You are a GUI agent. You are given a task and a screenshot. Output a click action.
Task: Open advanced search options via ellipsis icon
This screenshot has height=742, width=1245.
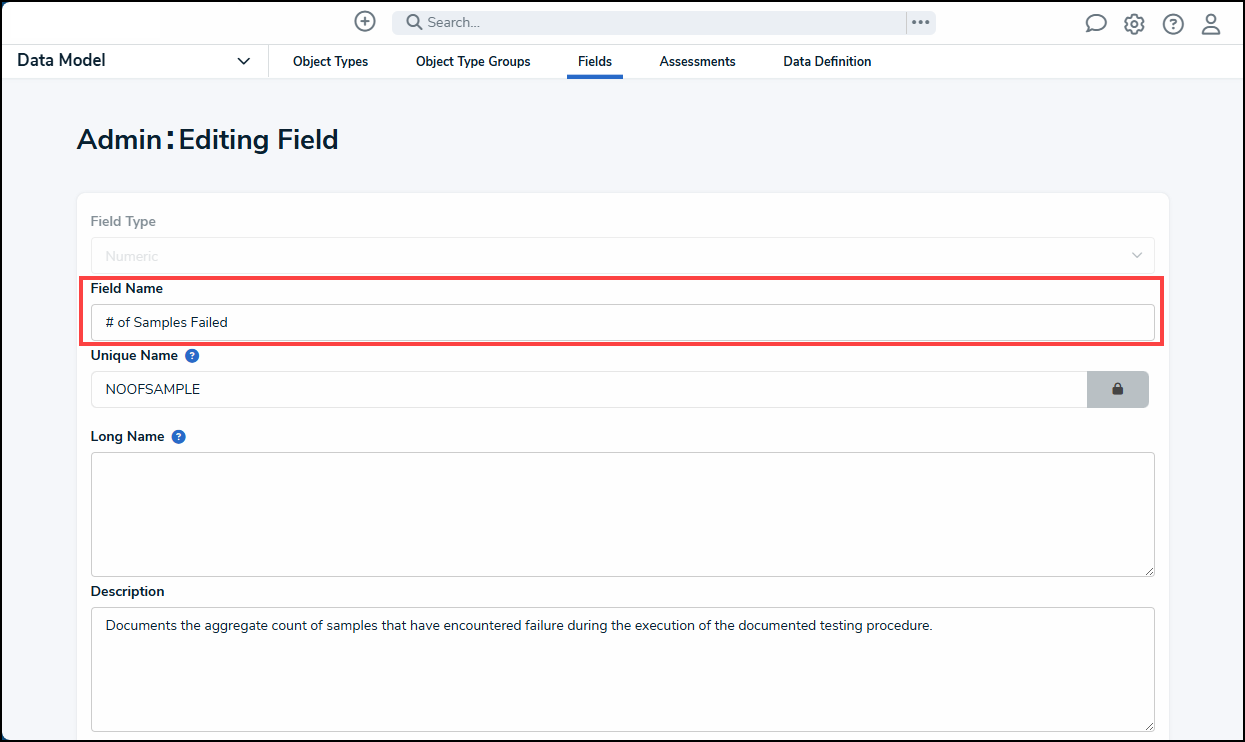pyautogui.click(x=920, y=22)
